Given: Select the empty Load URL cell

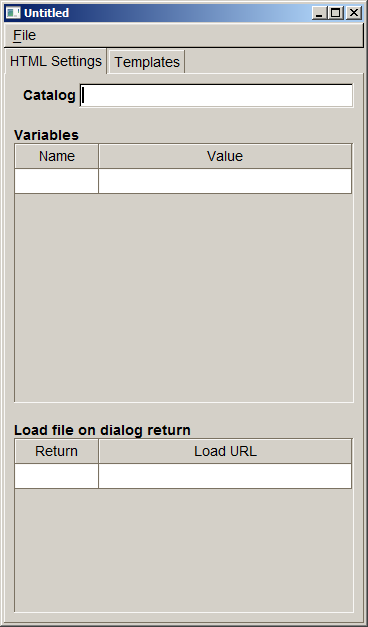Looking at the screenshot, I should (225, 476).
